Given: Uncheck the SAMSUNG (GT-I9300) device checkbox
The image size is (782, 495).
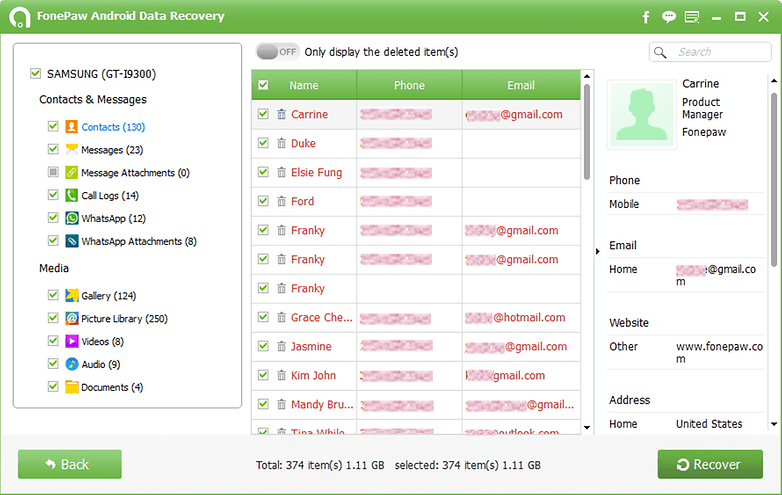Looking at the screenshot, I should [x=35, y=74].
